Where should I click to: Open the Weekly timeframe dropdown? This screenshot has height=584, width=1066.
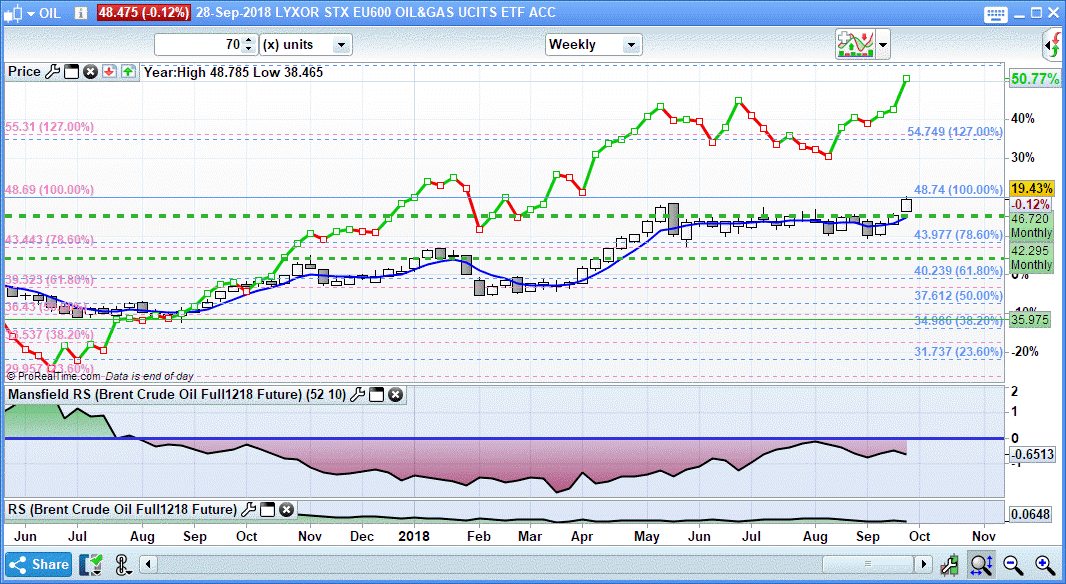point(593,44)
